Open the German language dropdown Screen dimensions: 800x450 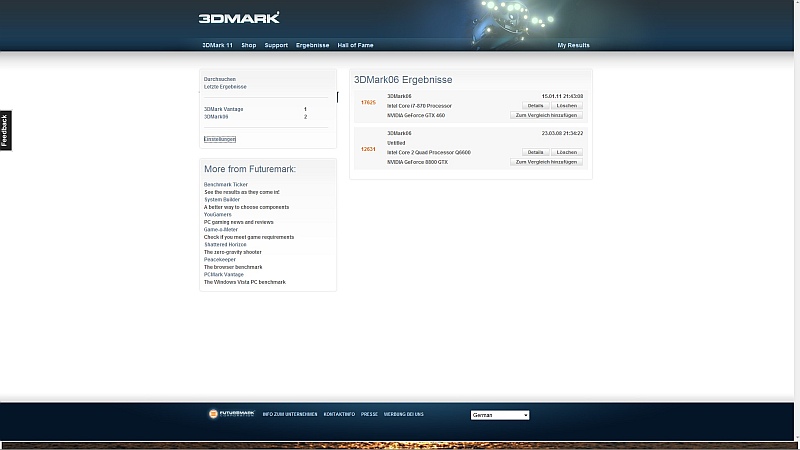(500, 415)
